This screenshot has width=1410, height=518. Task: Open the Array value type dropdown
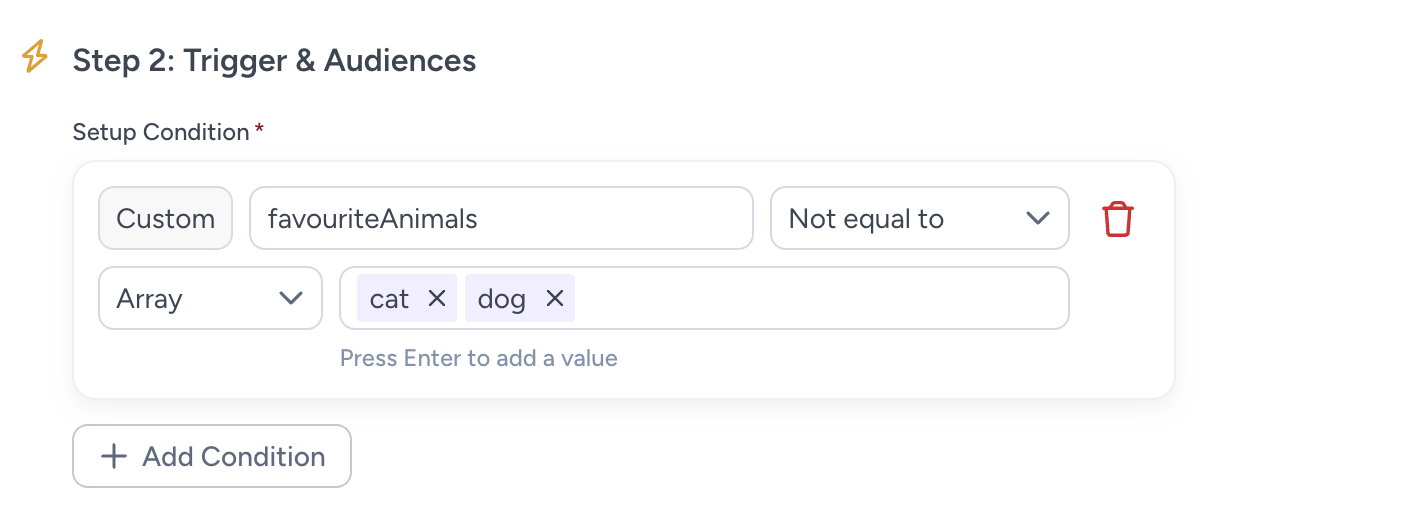(x=210, y=298)
